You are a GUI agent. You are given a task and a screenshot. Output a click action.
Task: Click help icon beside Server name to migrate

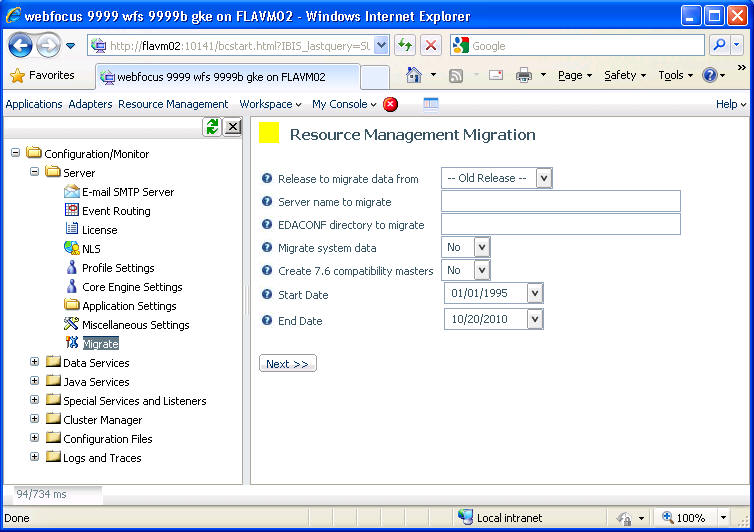[267, 202]
